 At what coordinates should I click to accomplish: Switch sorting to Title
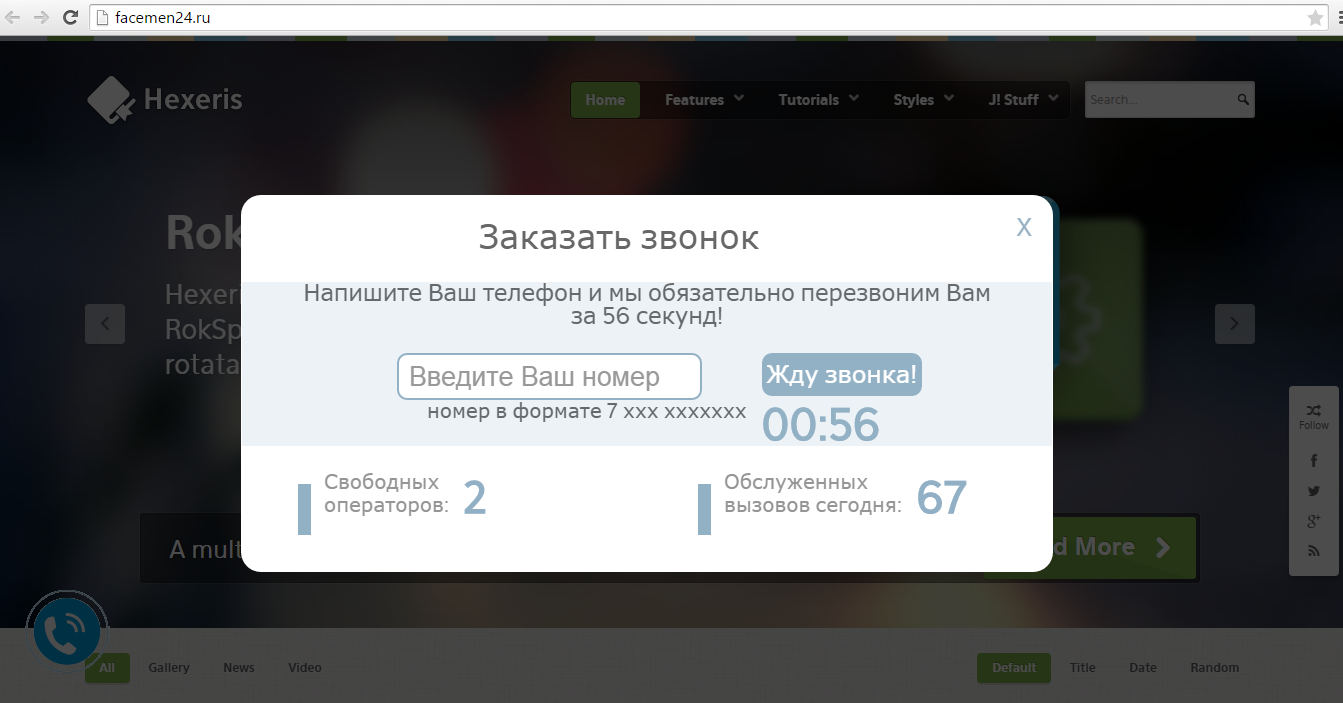pyautogui.click(x=1082, y=667)
